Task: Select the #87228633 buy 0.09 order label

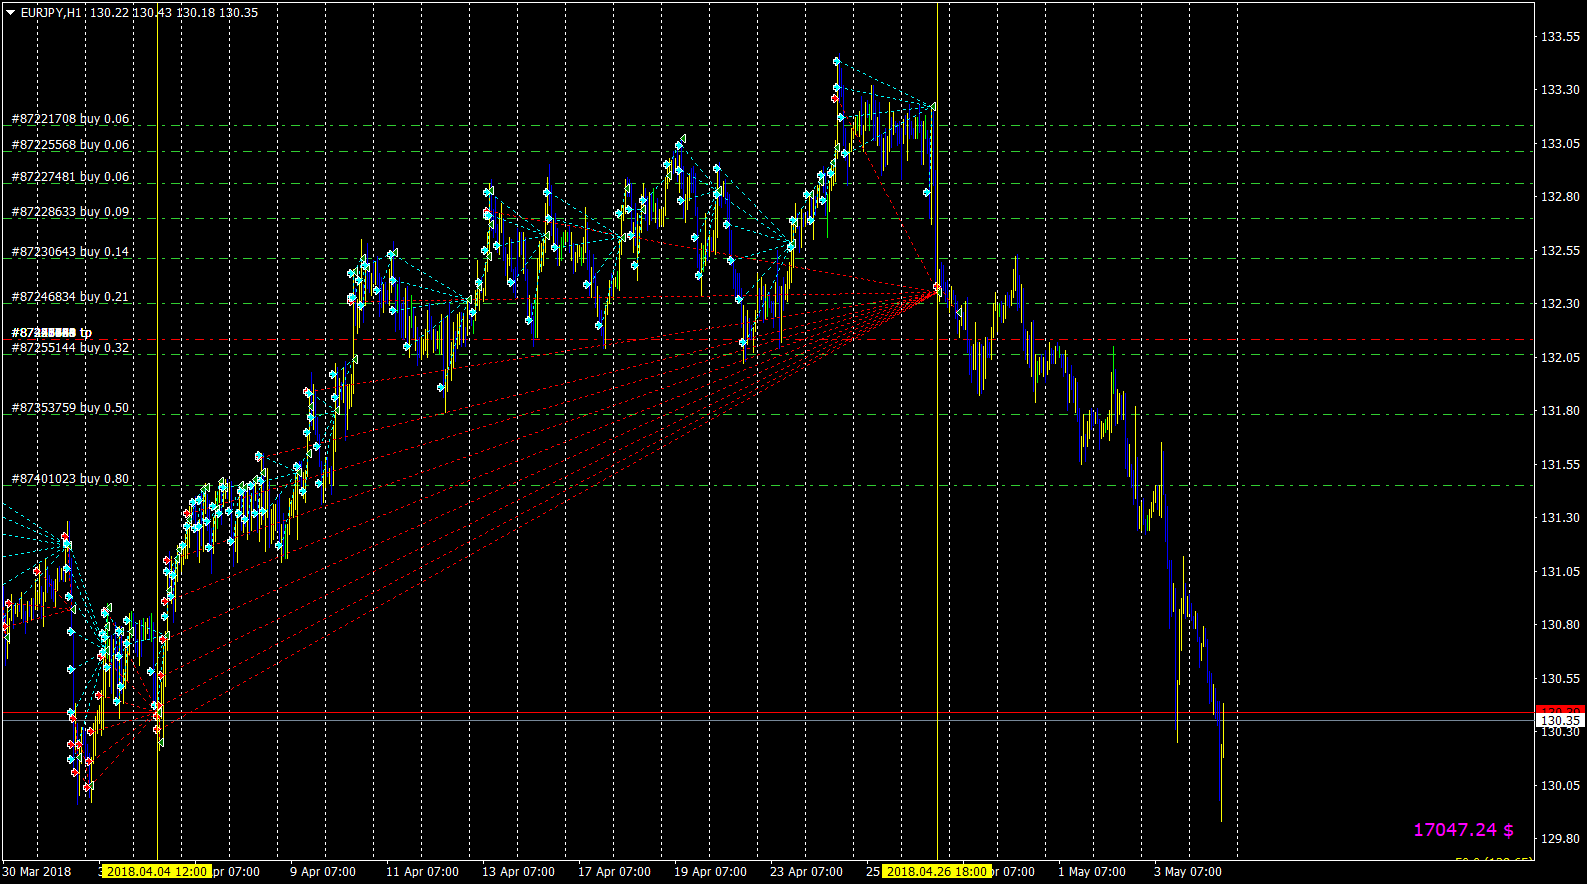Action: [70, 212]
